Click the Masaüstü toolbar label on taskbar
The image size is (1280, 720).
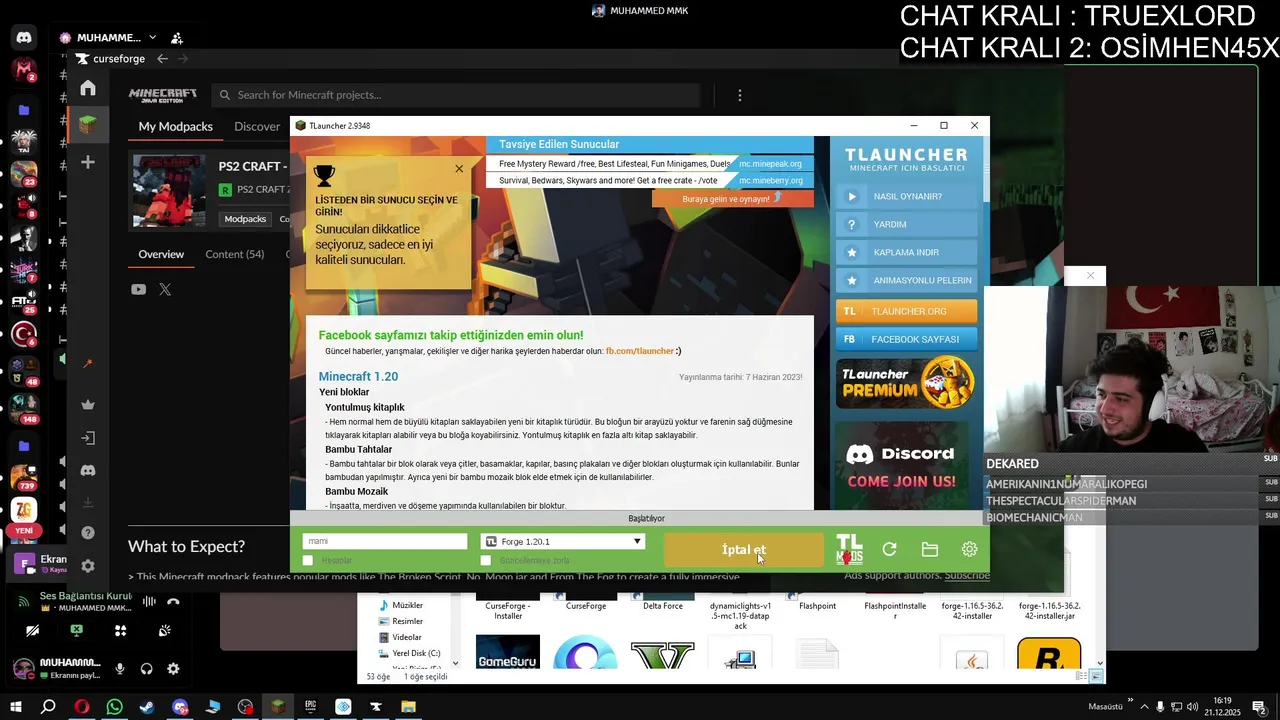coord(1105,707)
